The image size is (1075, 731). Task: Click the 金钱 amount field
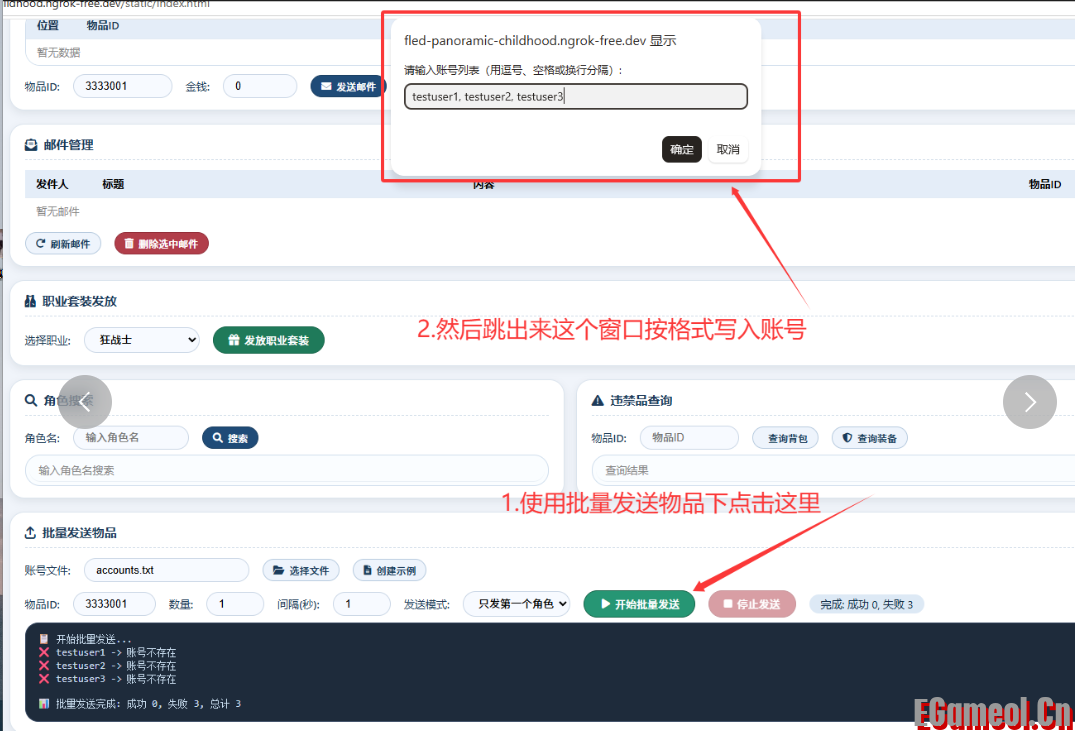pos(260,86)
